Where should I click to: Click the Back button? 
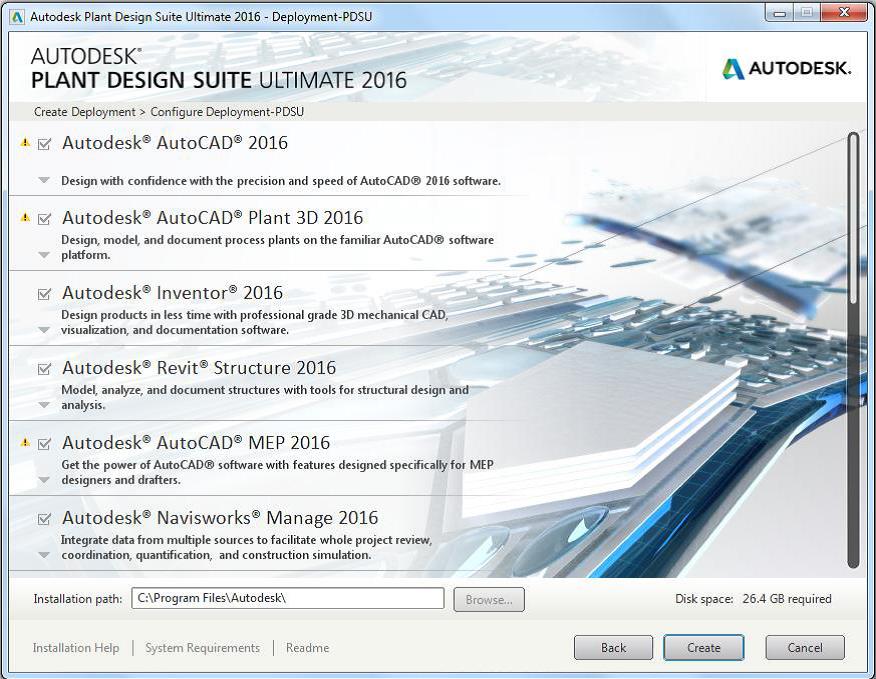tap(613, 647)
